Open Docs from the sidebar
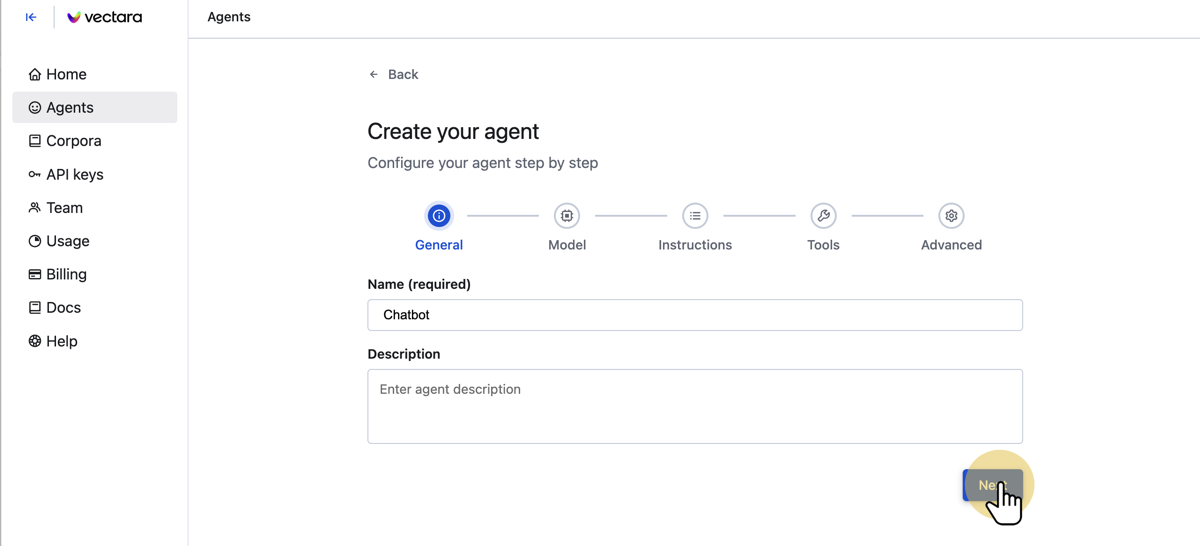Image resolution: width=1200 pixels, height=546 pixels. (63, 308)
